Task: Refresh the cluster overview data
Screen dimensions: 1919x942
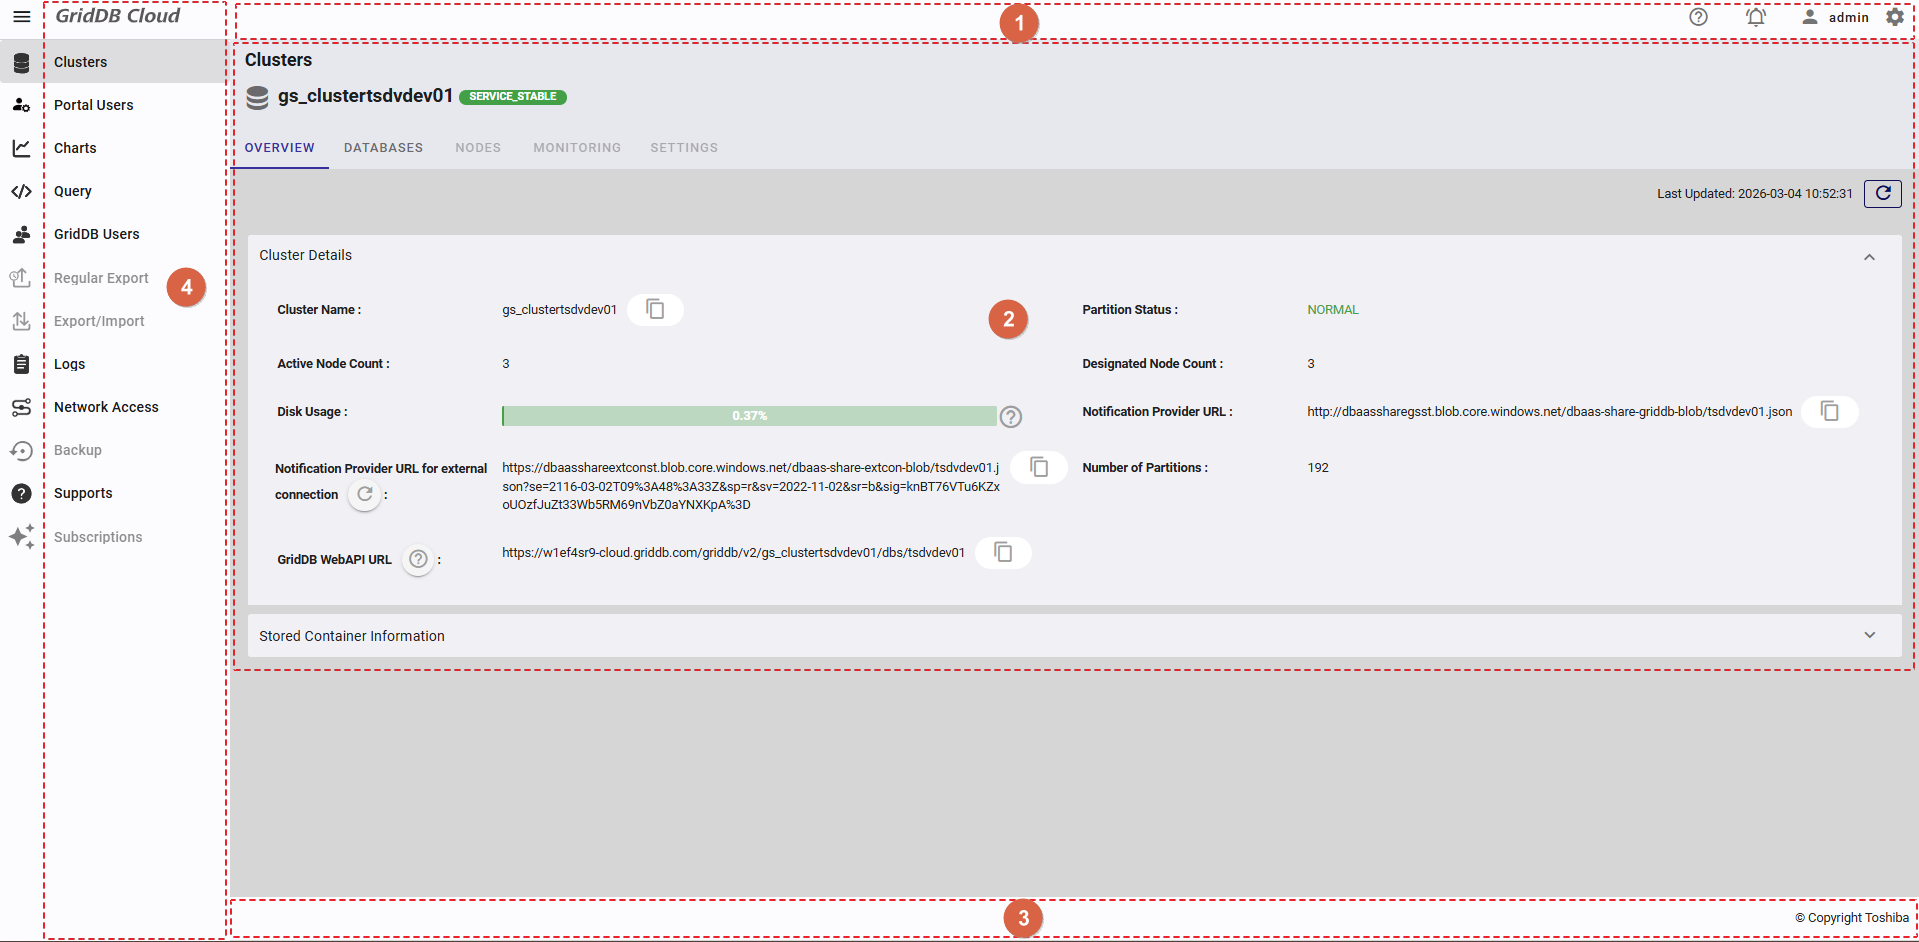Action: 1882,193
